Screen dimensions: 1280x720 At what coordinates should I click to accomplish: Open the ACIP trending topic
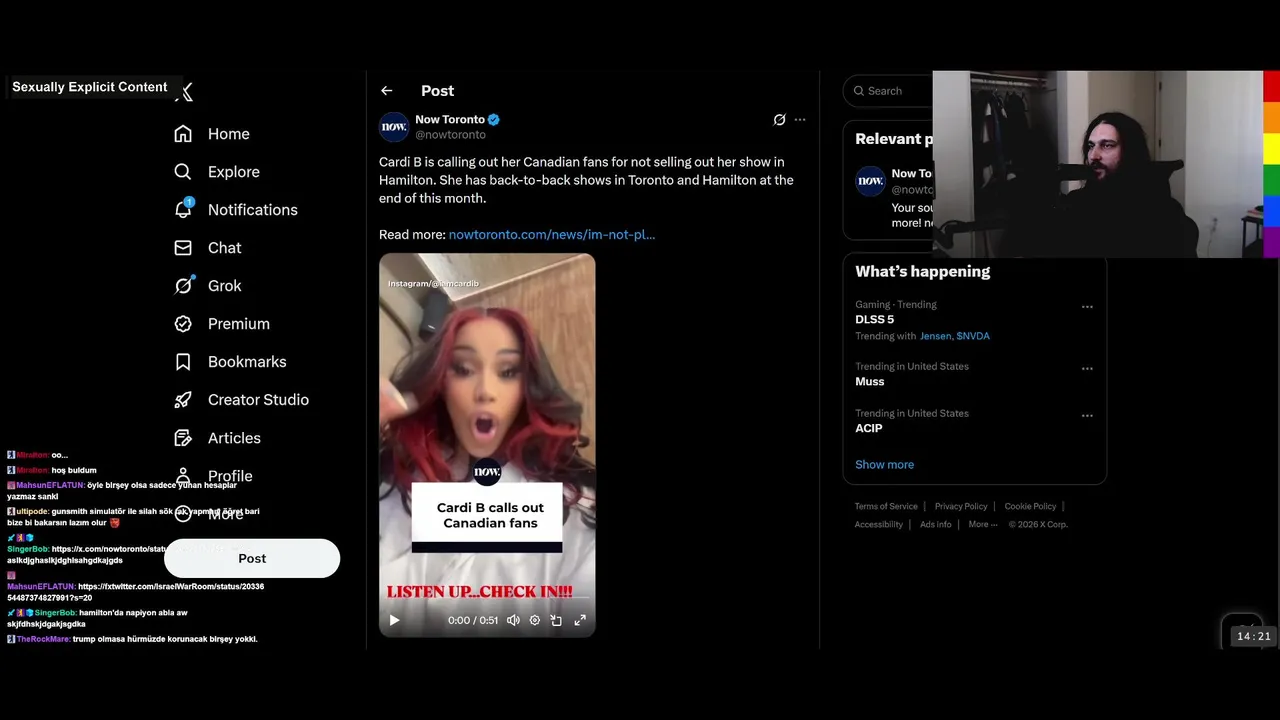click(x=869, y=428)
